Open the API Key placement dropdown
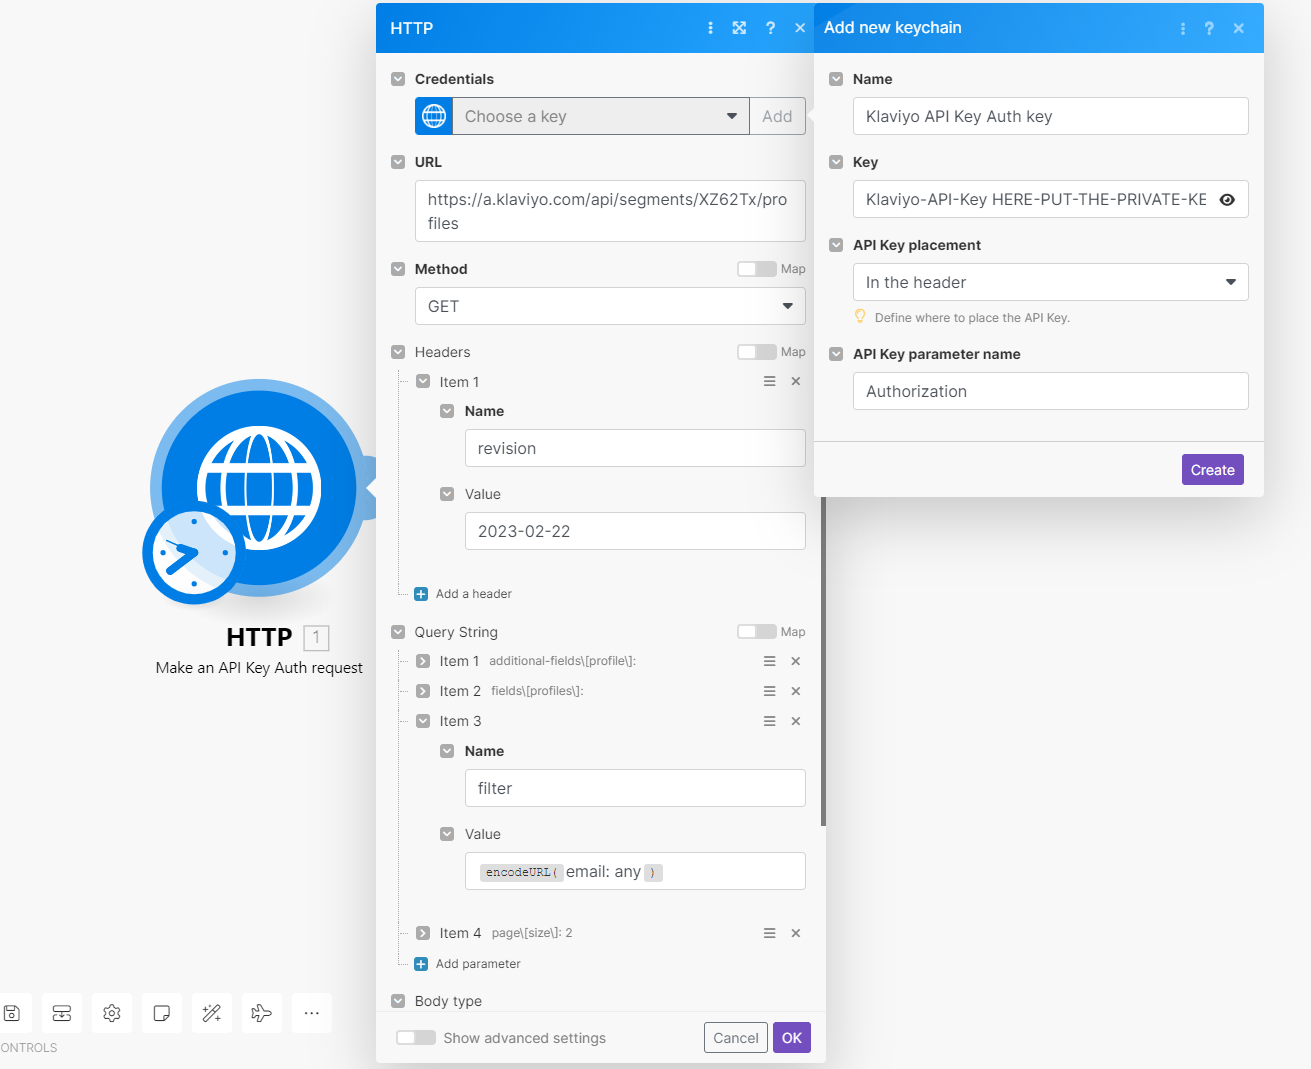The height and width of the screenshot is (1069, 1311). point(1051,282)
